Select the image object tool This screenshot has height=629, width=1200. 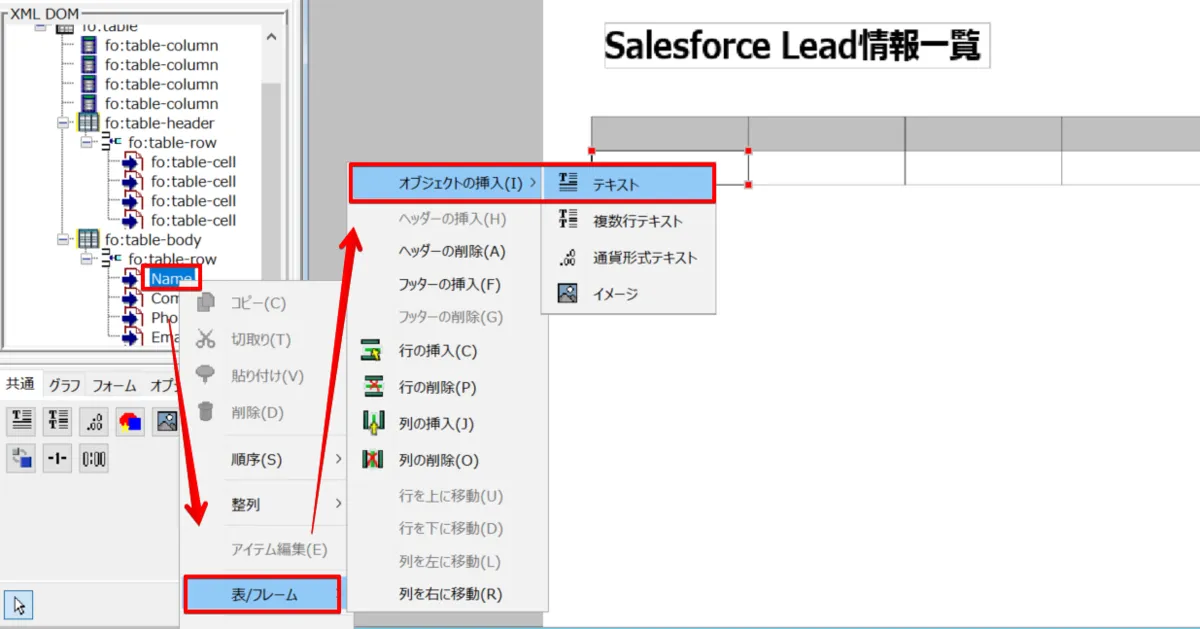[x=167, y=420]
